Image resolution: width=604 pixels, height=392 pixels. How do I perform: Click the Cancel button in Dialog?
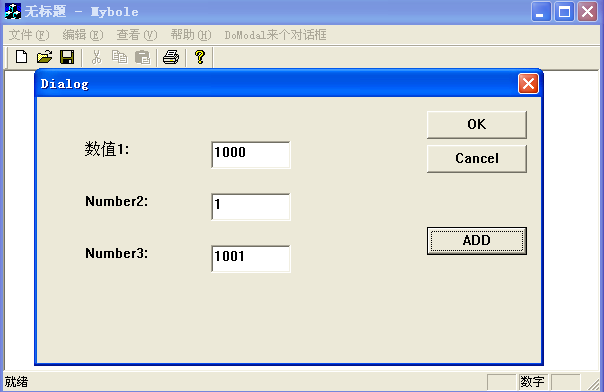click(476, 159)
